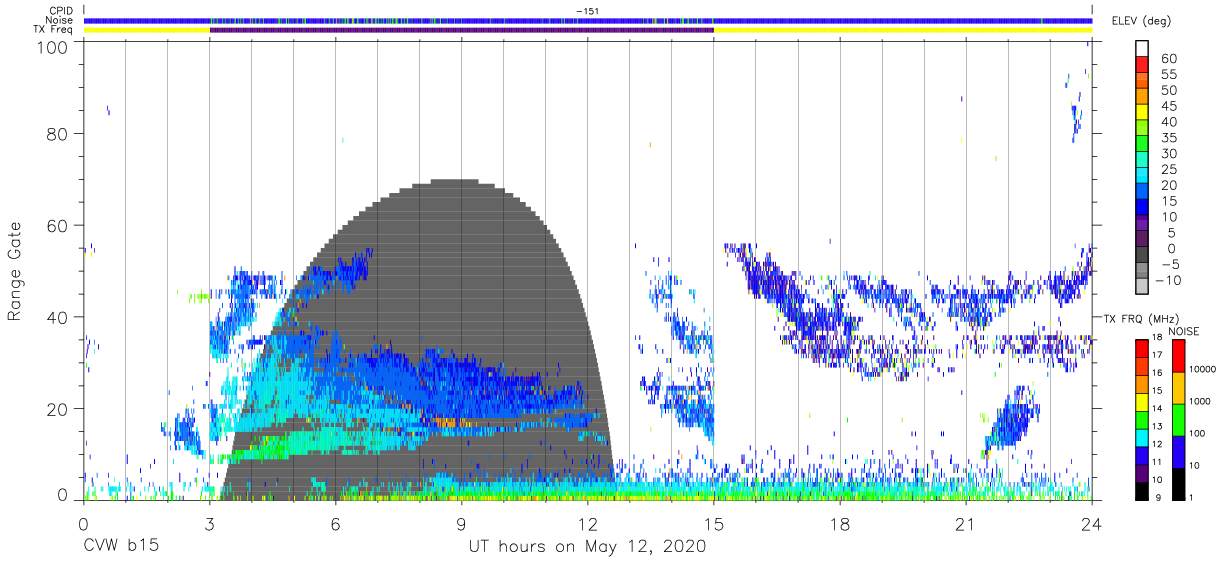Viewport: 1228px width, 567px height.
Task: Click the '60' tick on the Range Gate axis
Action: click(x=58, y=225)
